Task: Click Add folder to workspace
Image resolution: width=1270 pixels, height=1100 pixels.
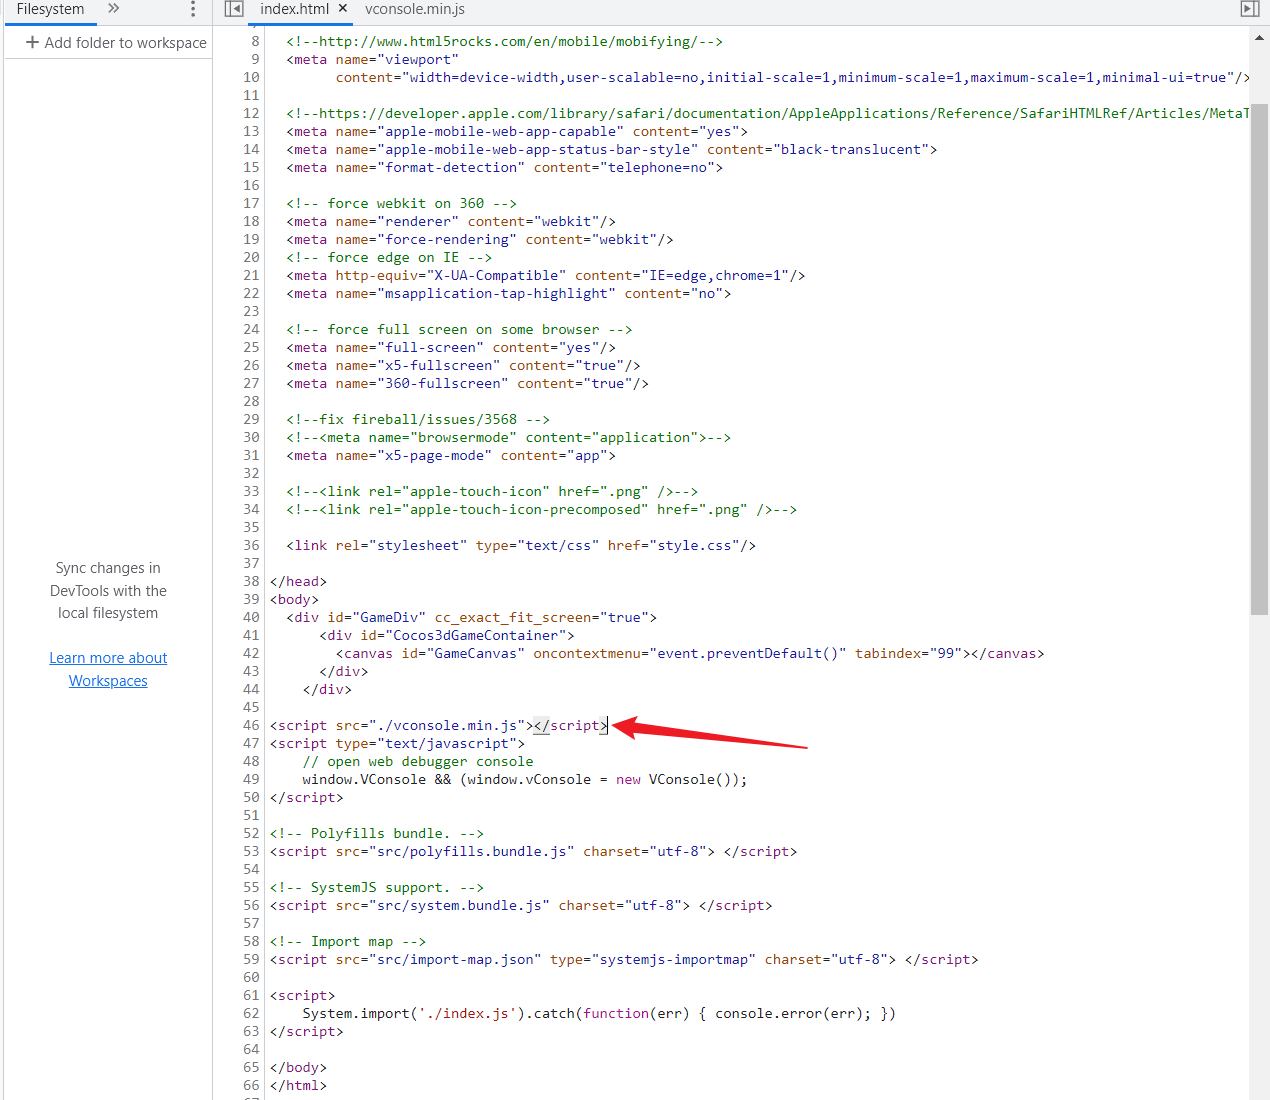Action: 116,43
